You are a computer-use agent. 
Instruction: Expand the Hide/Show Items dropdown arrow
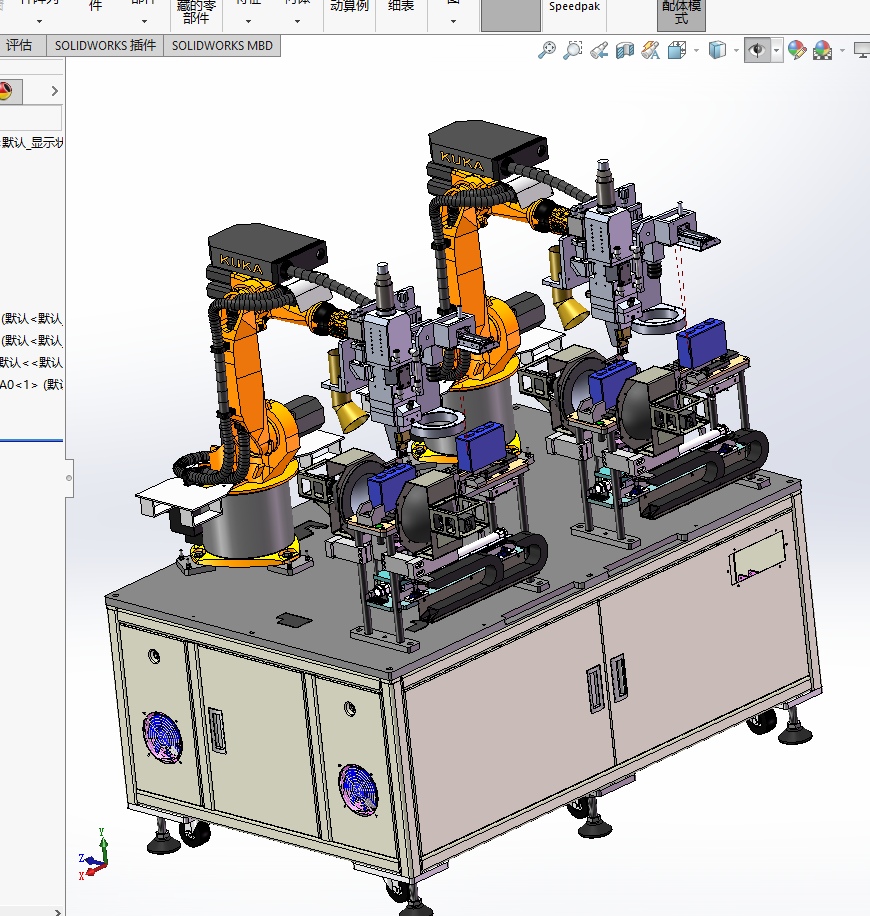pos(777,51)
